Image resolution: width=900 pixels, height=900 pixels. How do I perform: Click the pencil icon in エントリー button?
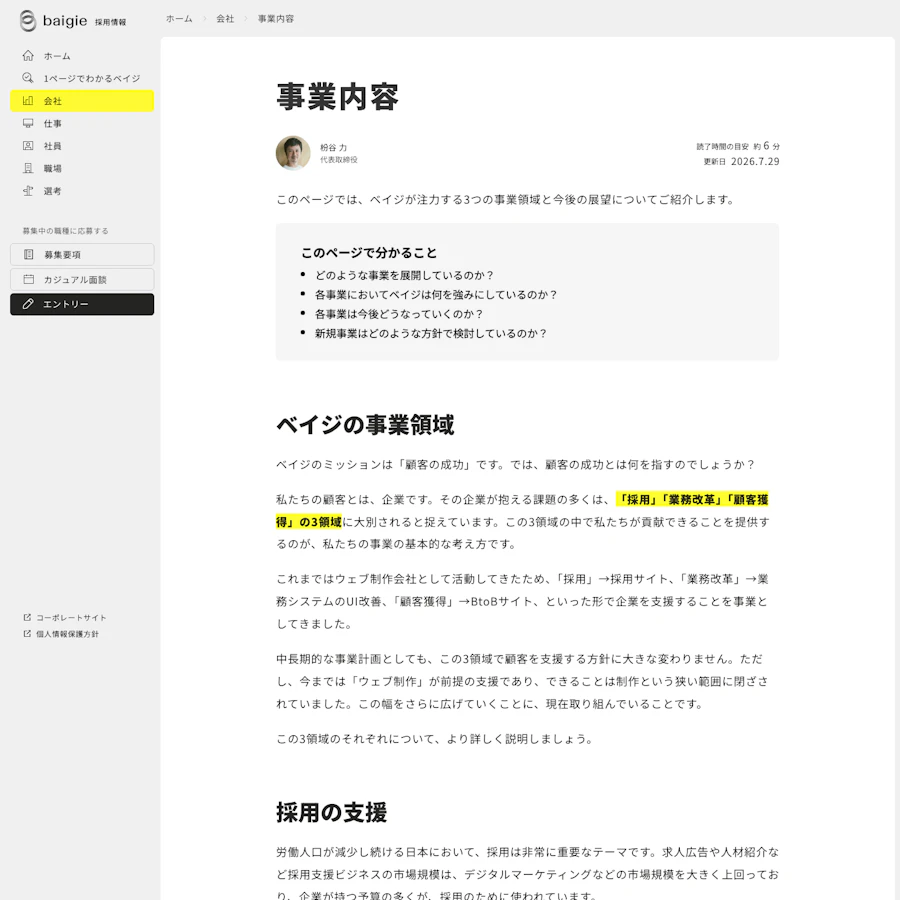tap(28, 304)
